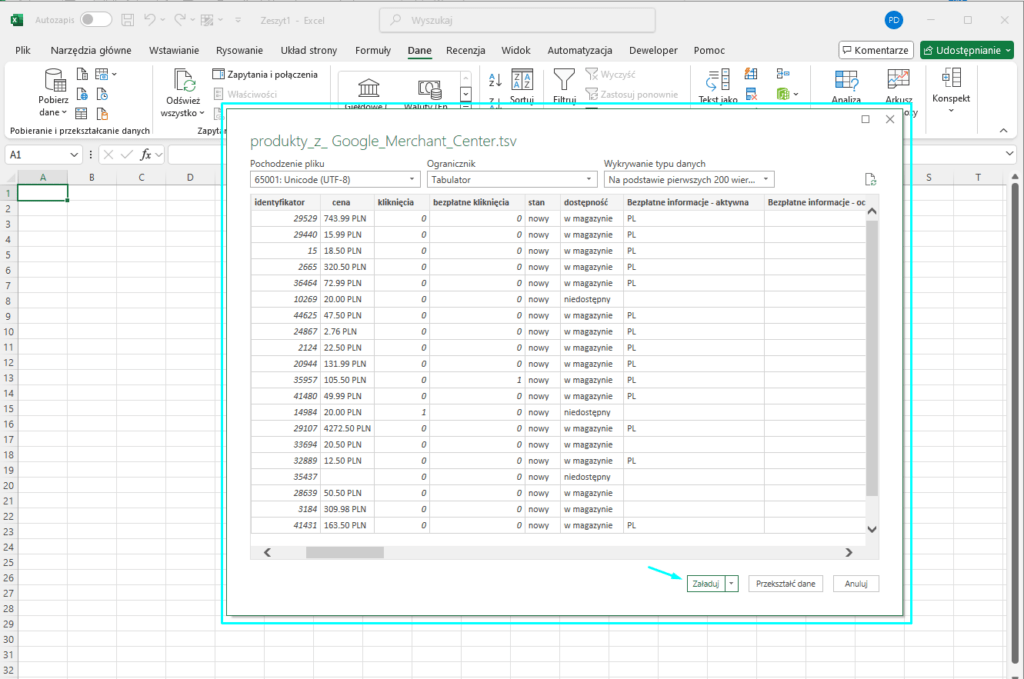Go to the Deweloper tab
This screenshot has height=679, width=1024.
tap(653, 50)
